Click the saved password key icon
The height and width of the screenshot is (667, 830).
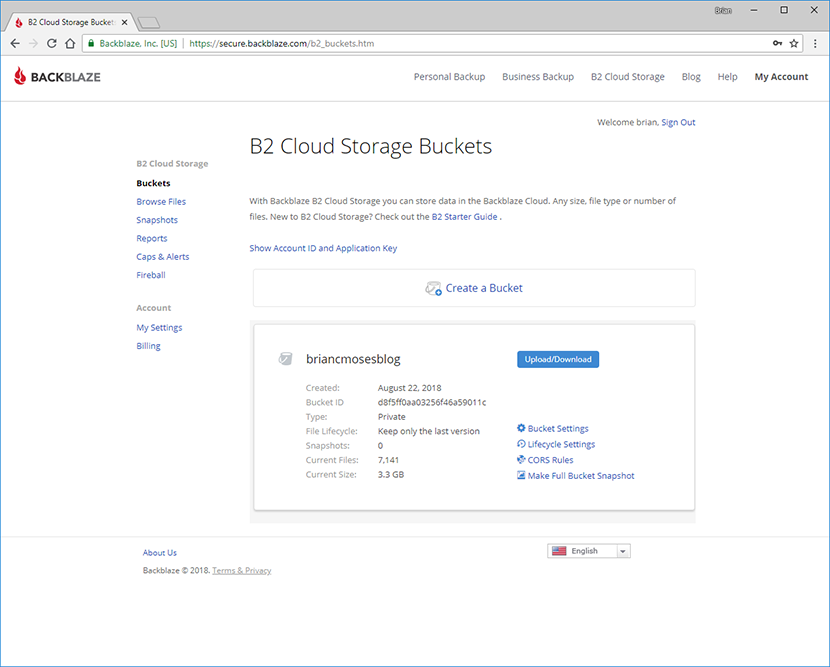(777, 44)
